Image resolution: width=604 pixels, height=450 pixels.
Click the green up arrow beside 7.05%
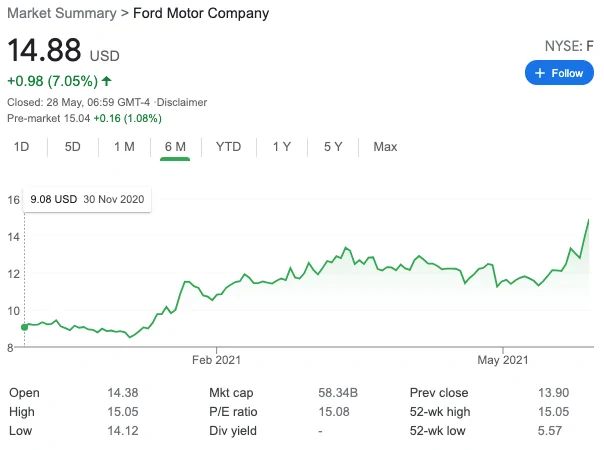pyautogui.click(x=107, y=81)
